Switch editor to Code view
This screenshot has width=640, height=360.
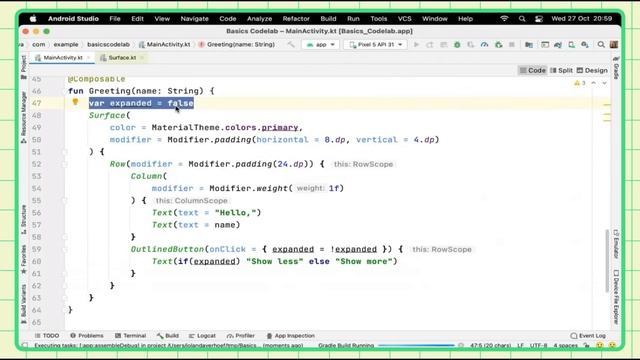click(533, 70)
